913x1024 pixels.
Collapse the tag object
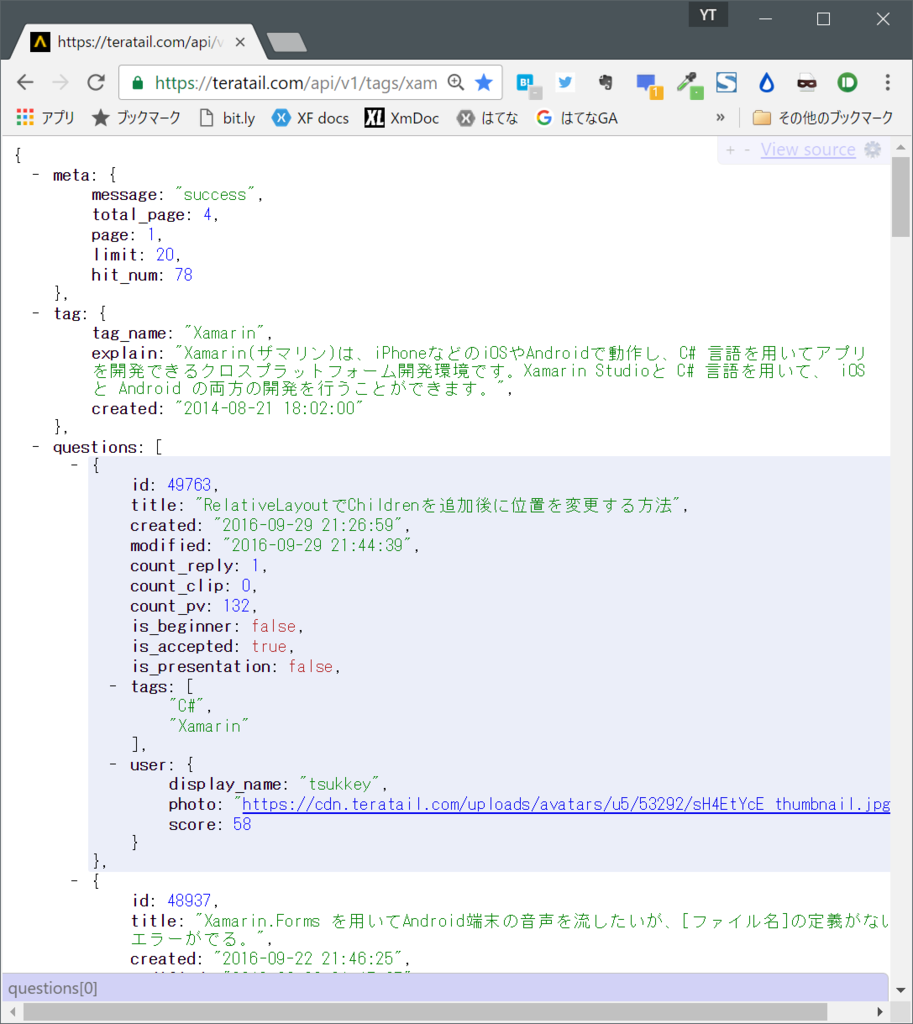point(36,313)
